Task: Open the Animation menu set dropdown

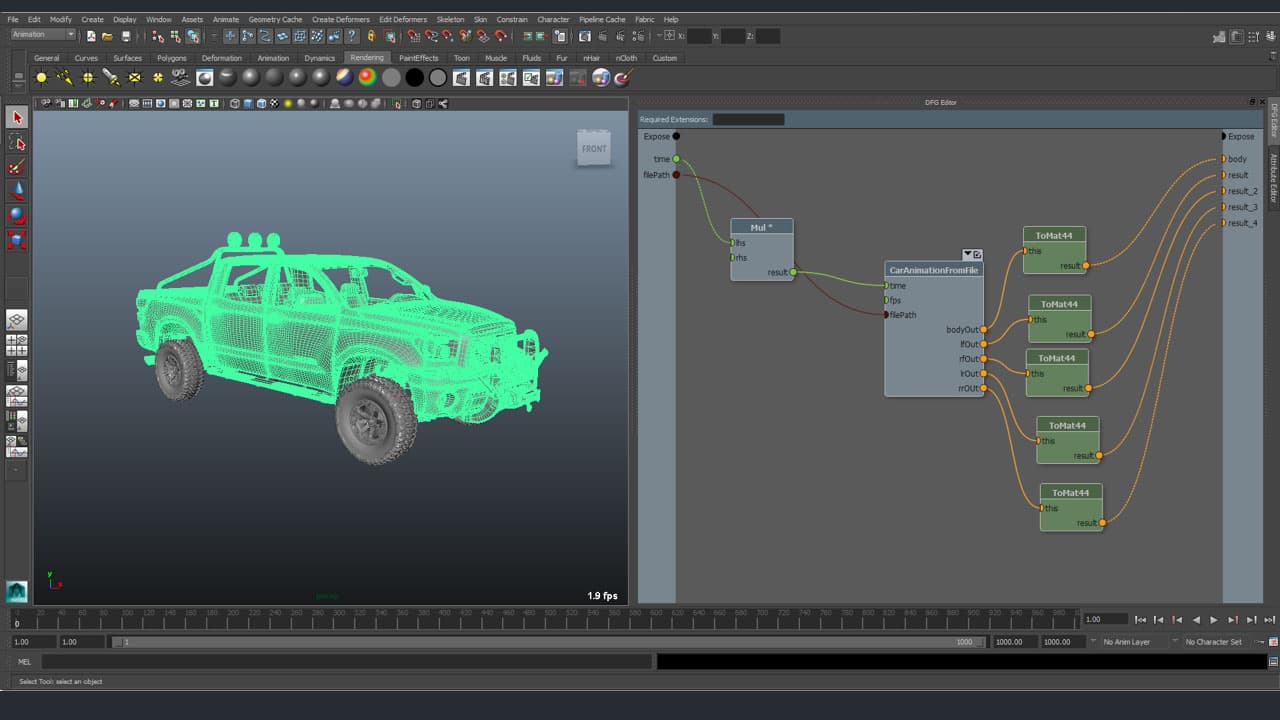Action: click(x=40, y=34)
